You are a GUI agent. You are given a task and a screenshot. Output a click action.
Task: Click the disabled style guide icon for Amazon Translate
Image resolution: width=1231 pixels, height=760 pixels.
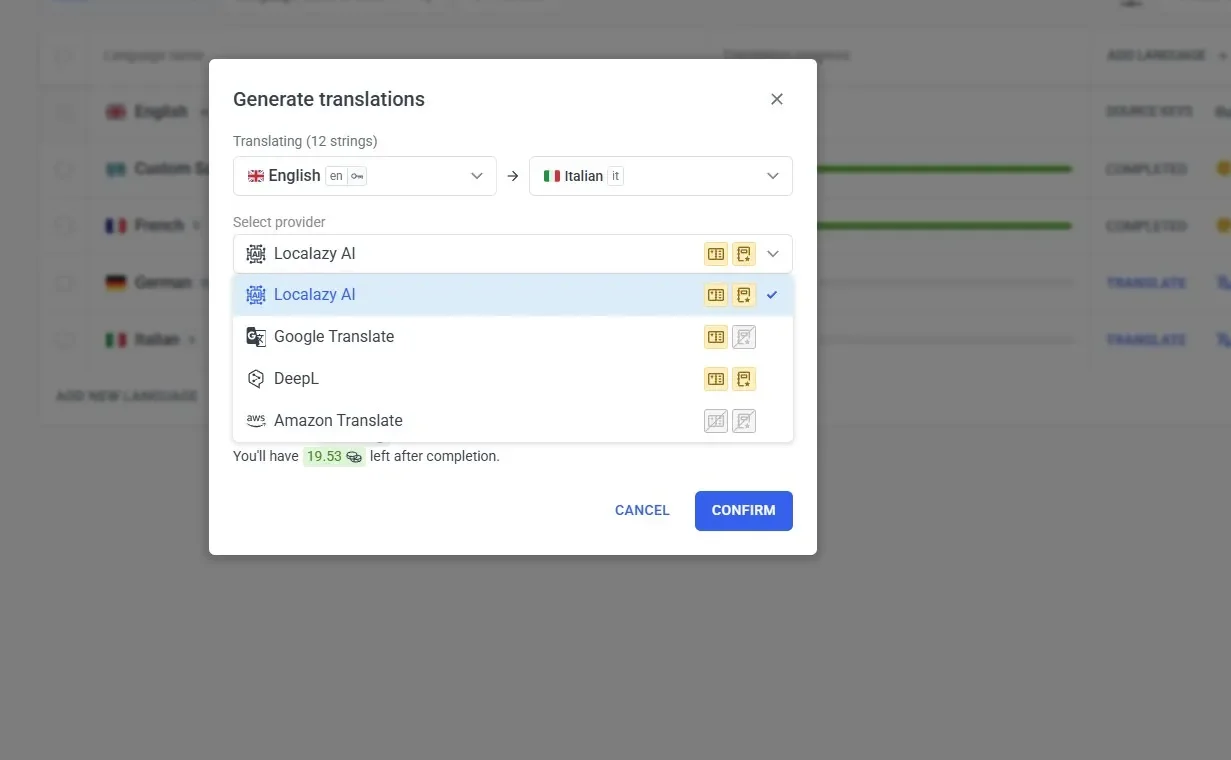tap(744, 421)
